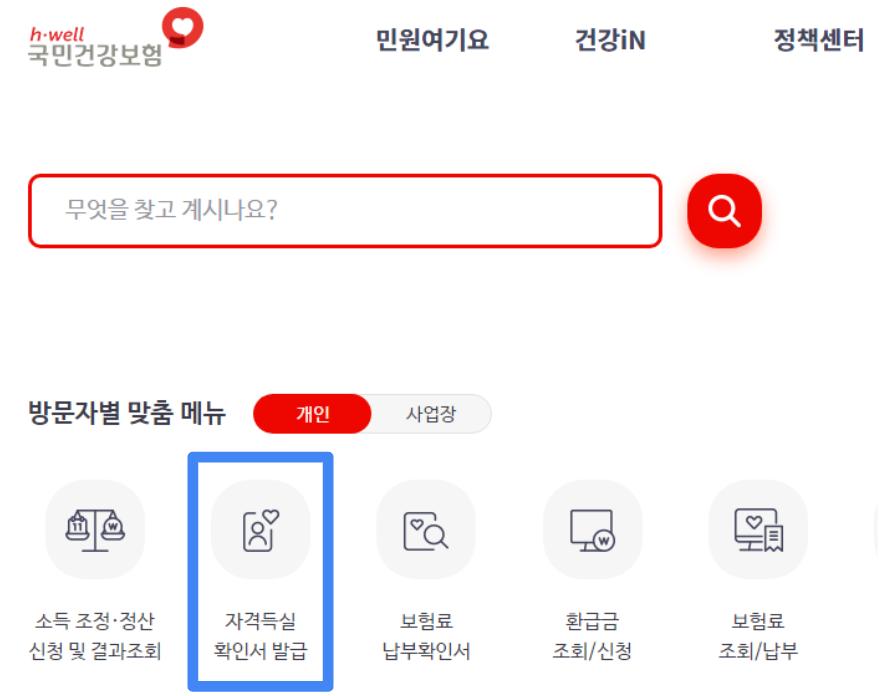Click the red magnifier search button
Viewport: 881px width, 696px height.
tap(724, 211)
